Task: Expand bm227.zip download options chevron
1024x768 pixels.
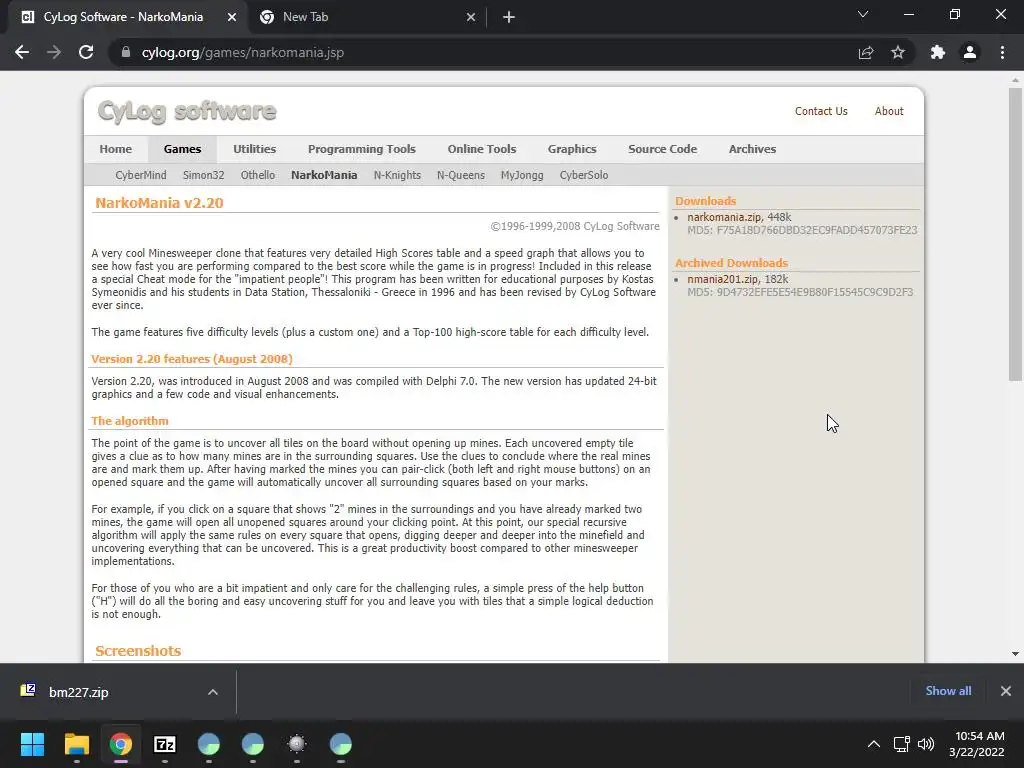Action: click(x=213, y=692)
